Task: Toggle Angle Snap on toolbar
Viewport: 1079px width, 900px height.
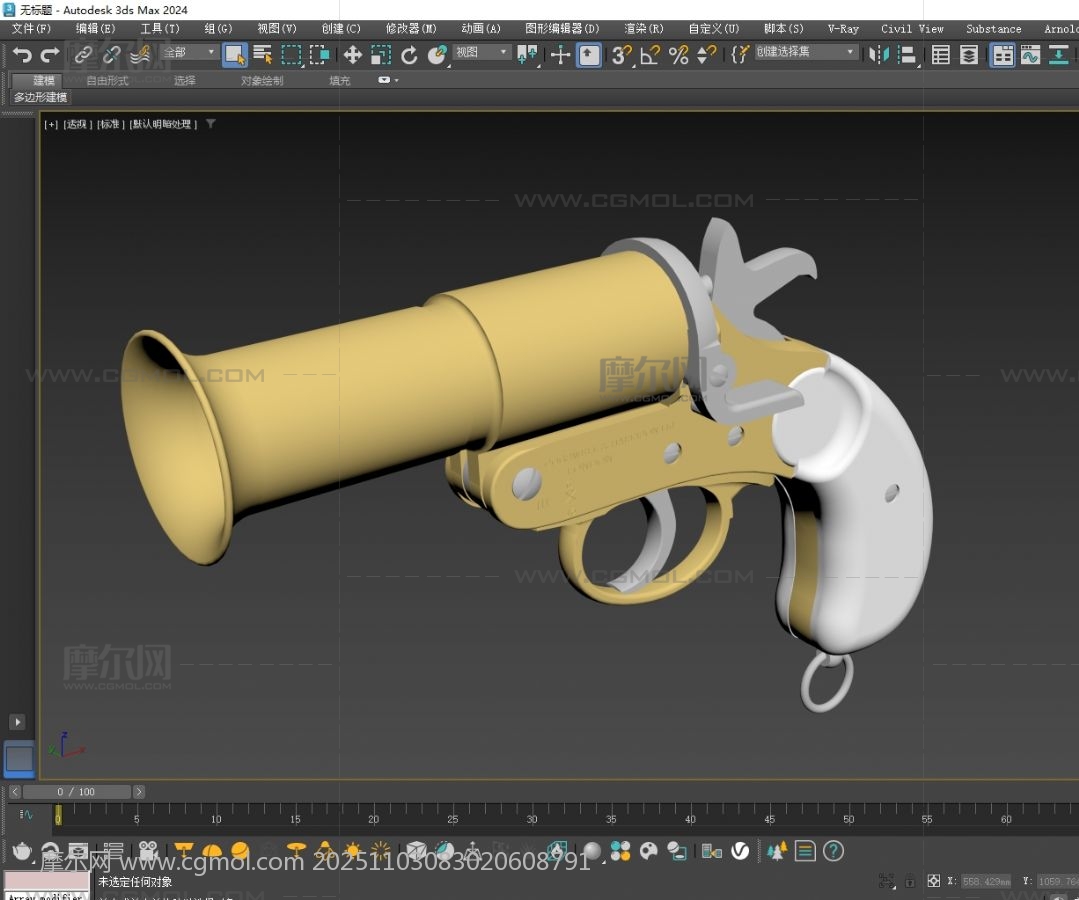Action: pyautogui.click(x=650, y=55)
